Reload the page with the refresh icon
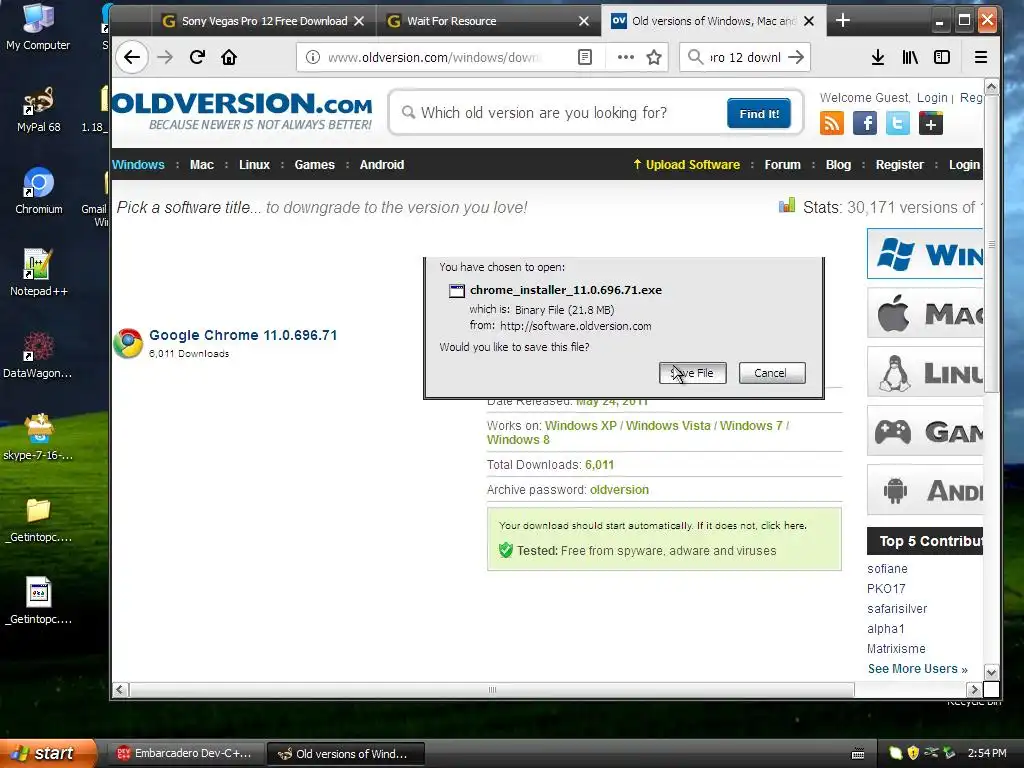Screen dimensions: 1024x768 coord(197,57)
